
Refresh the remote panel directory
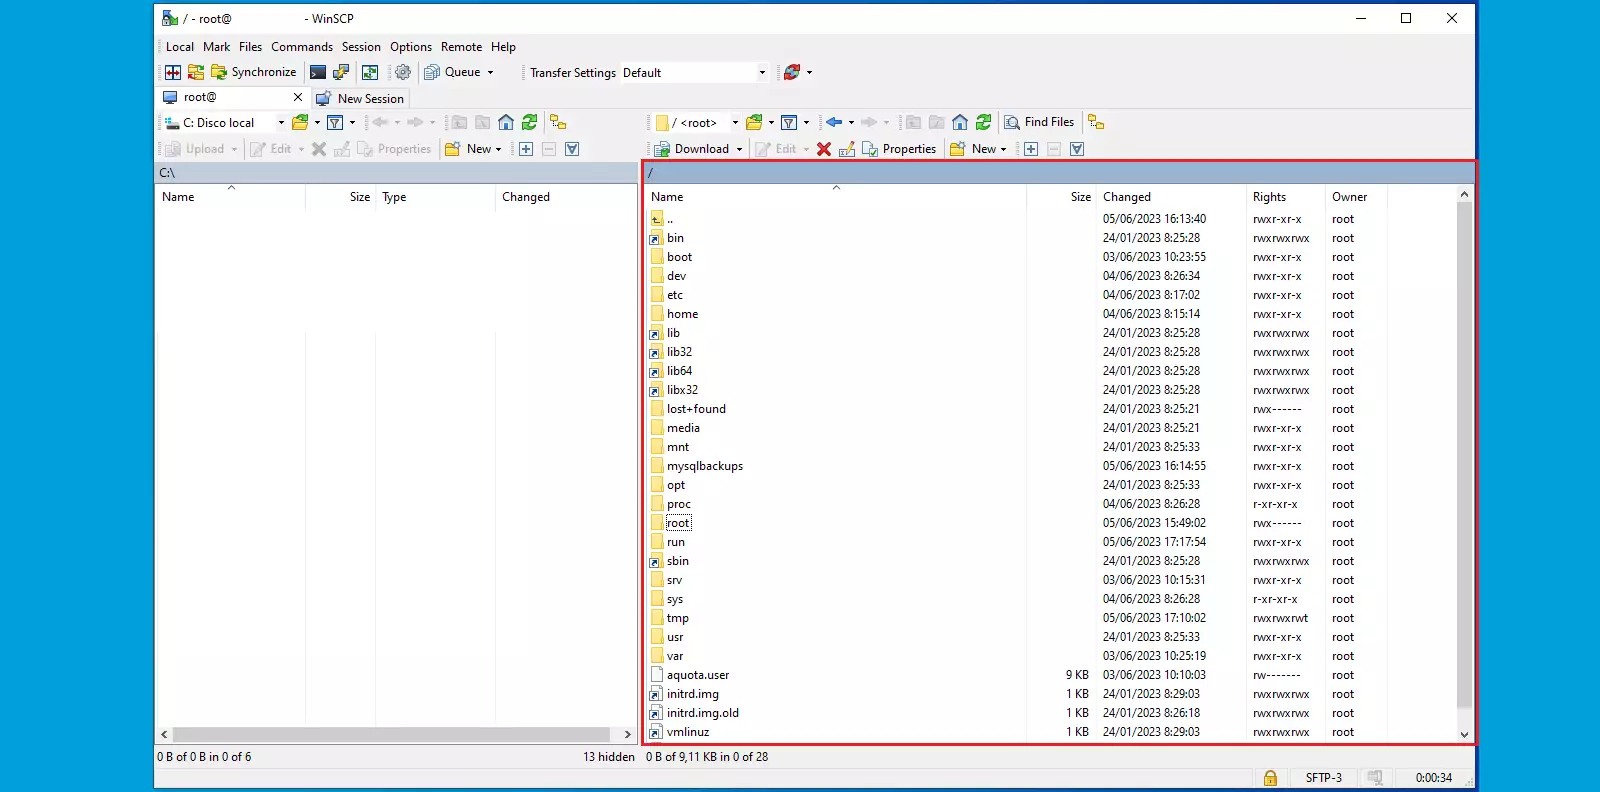(984, 122)
